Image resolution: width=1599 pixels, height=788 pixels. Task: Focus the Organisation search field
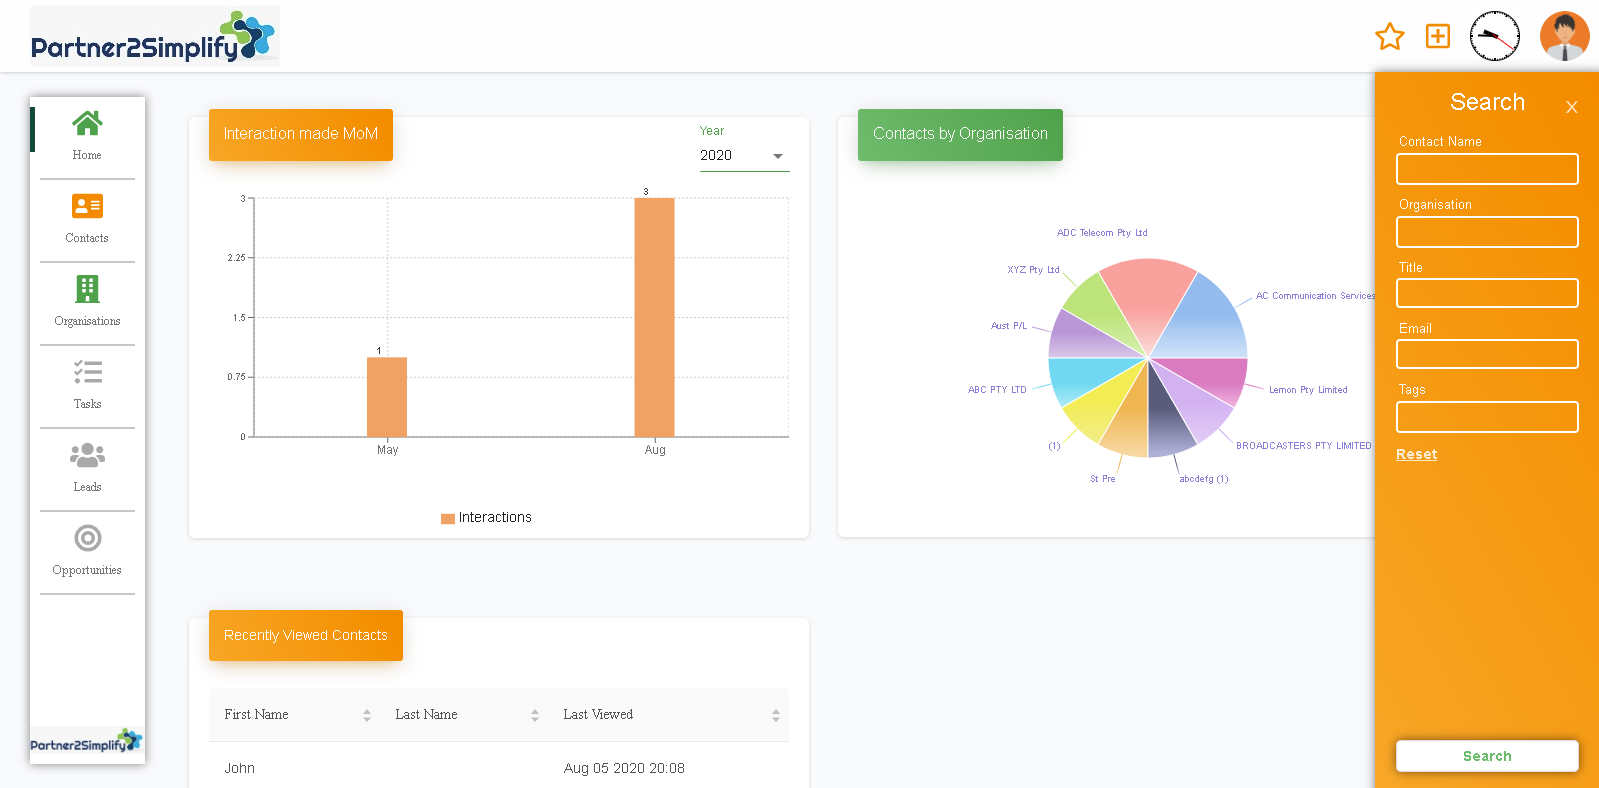(x=1487, y=232)
